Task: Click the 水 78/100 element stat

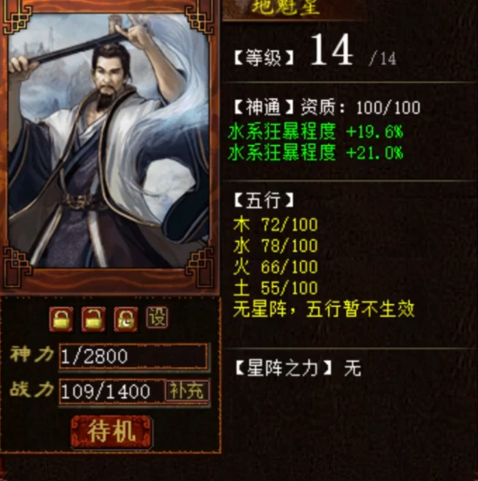Action: pos(276,246)
